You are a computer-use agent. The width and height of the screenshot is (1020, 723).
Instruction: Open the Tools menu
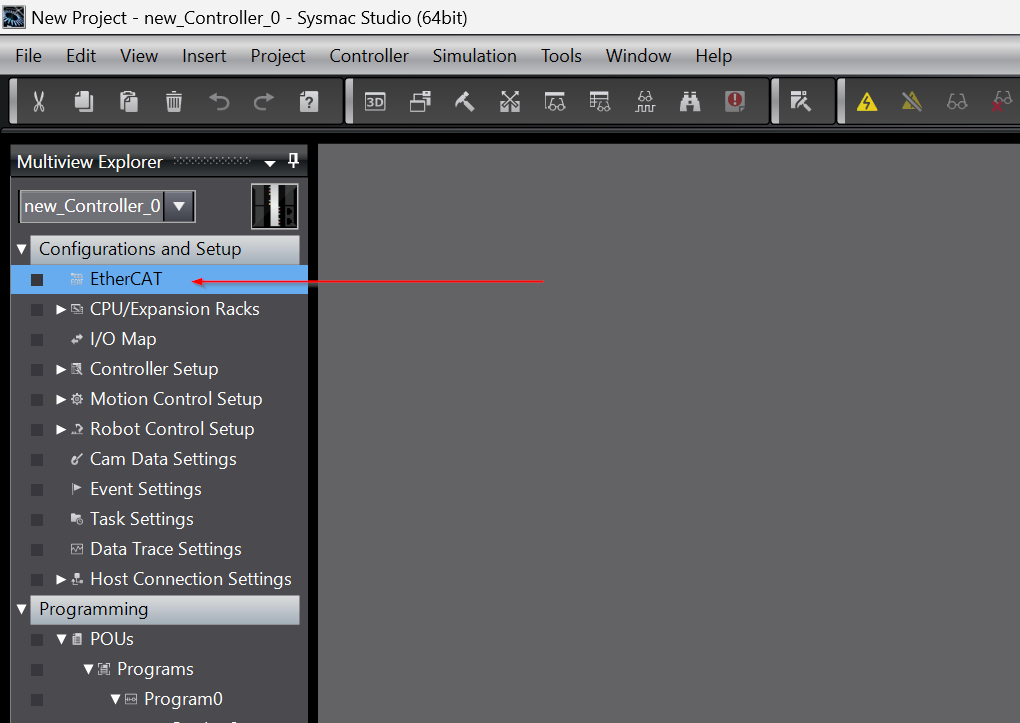pyautogui.click(x=561, y=56)
